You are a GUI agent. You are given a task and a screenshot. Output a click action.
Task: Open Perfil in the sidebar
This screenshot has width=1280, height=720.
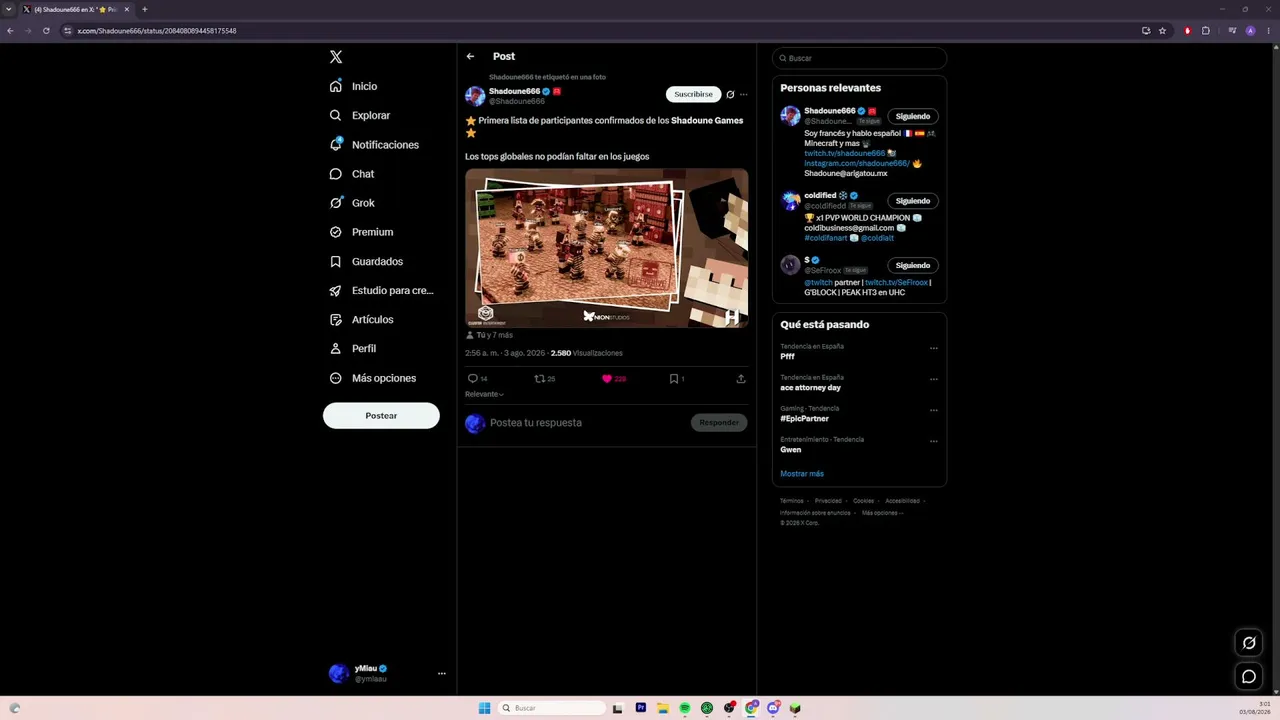point(353,348)
